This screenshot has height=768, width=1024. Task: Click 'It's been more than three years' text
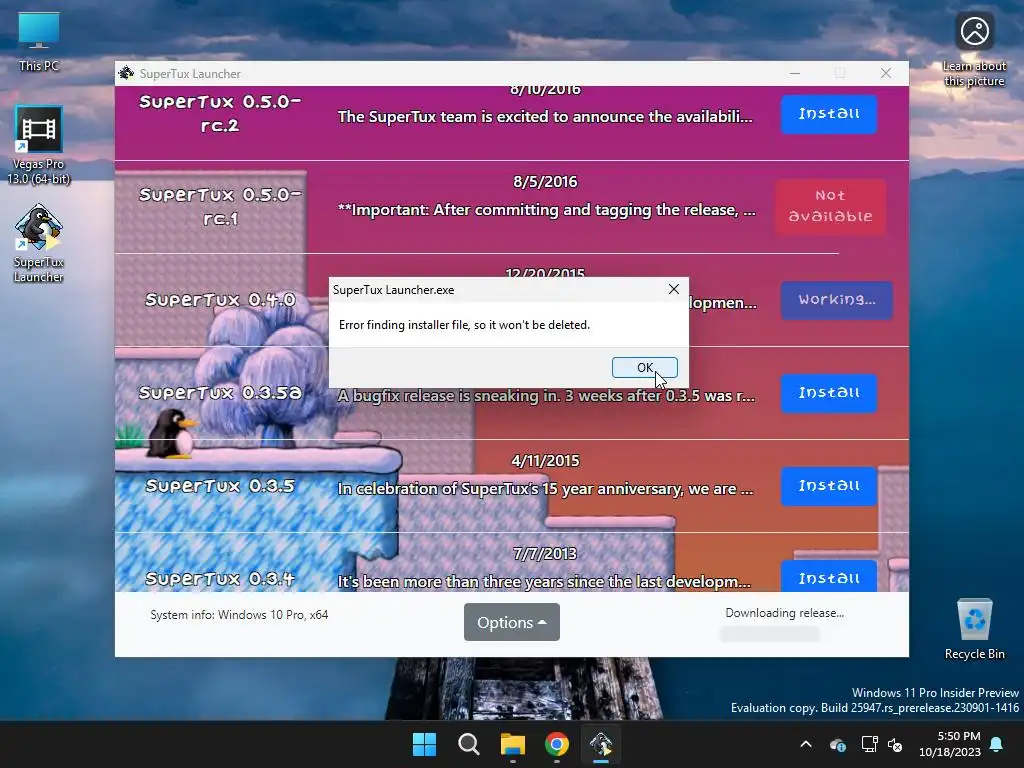pyautogui.click(x=544, y=581)
